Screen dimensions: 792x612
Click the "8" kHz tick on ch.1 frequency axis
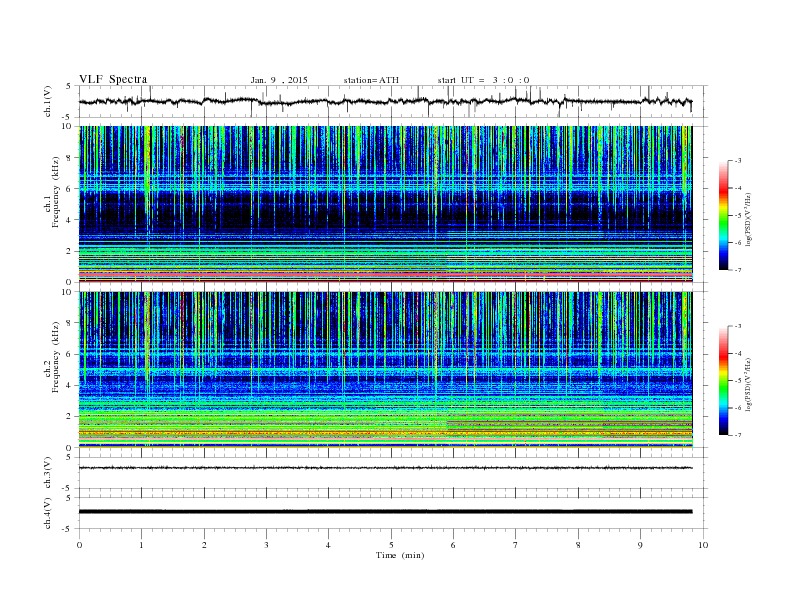point(69,158)
